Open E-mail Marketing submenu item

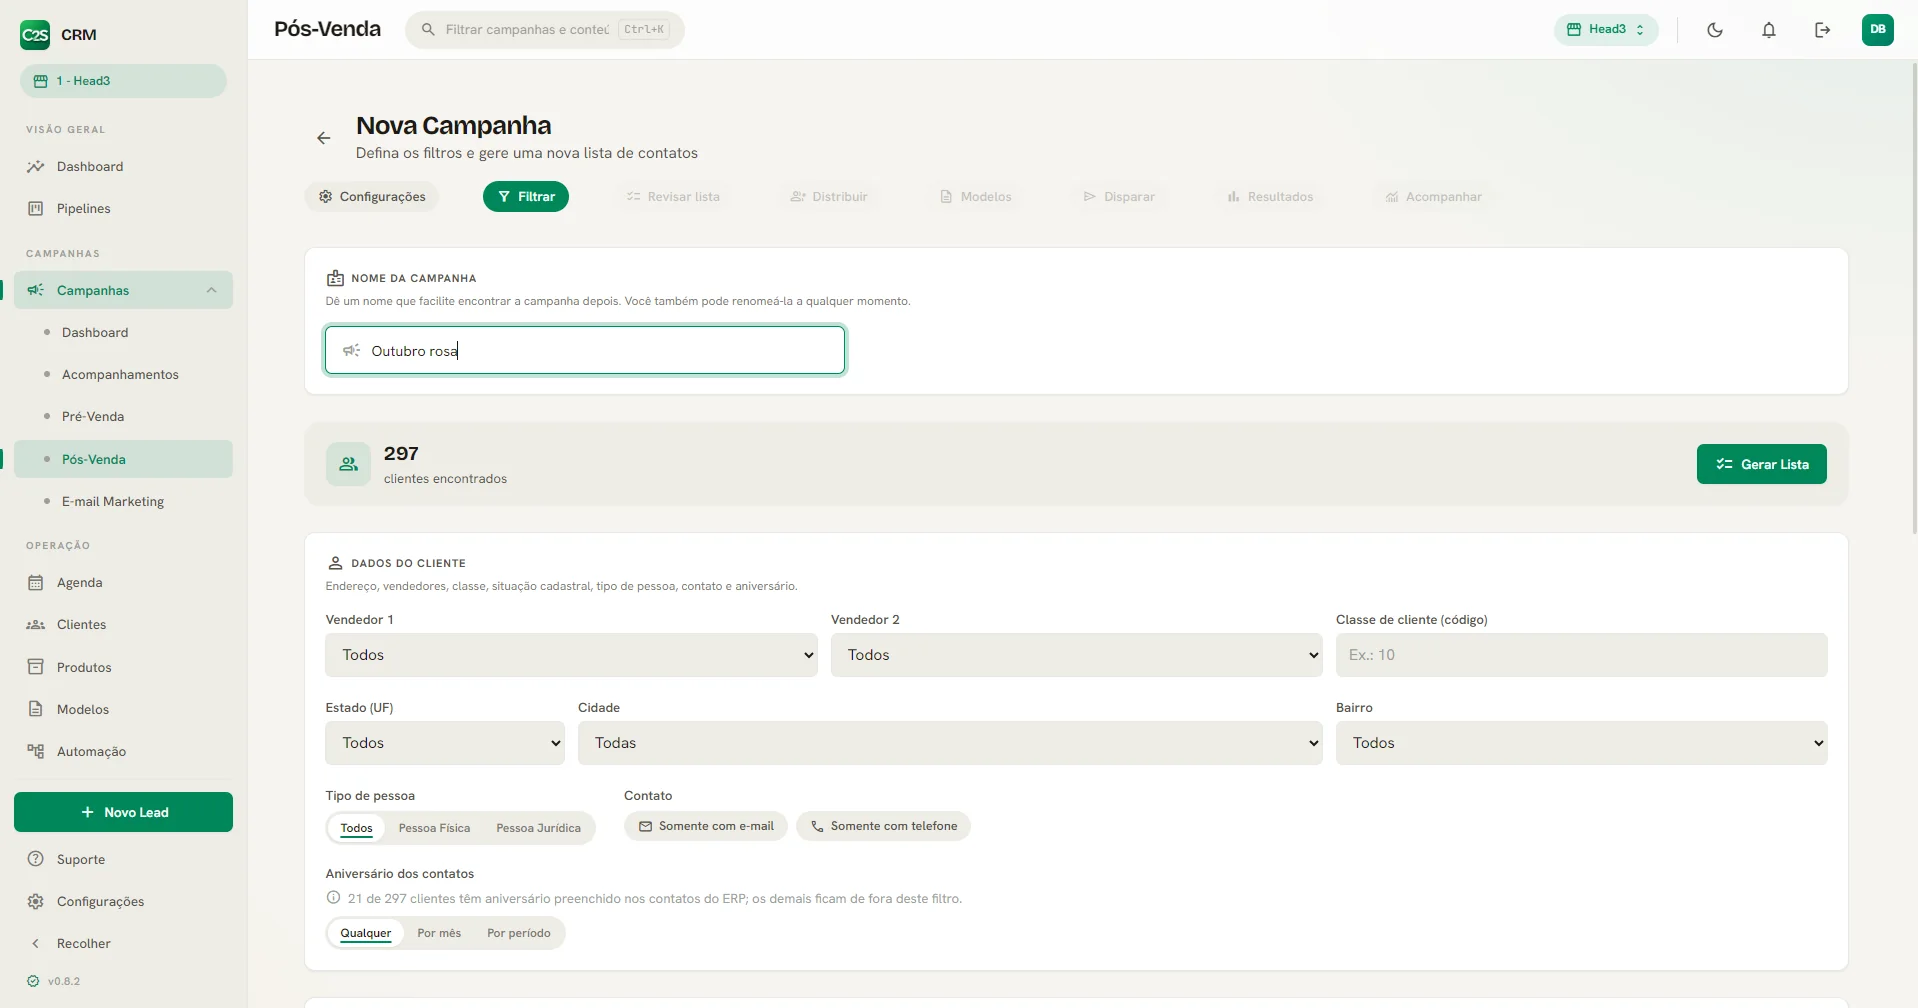click(123, 502)
